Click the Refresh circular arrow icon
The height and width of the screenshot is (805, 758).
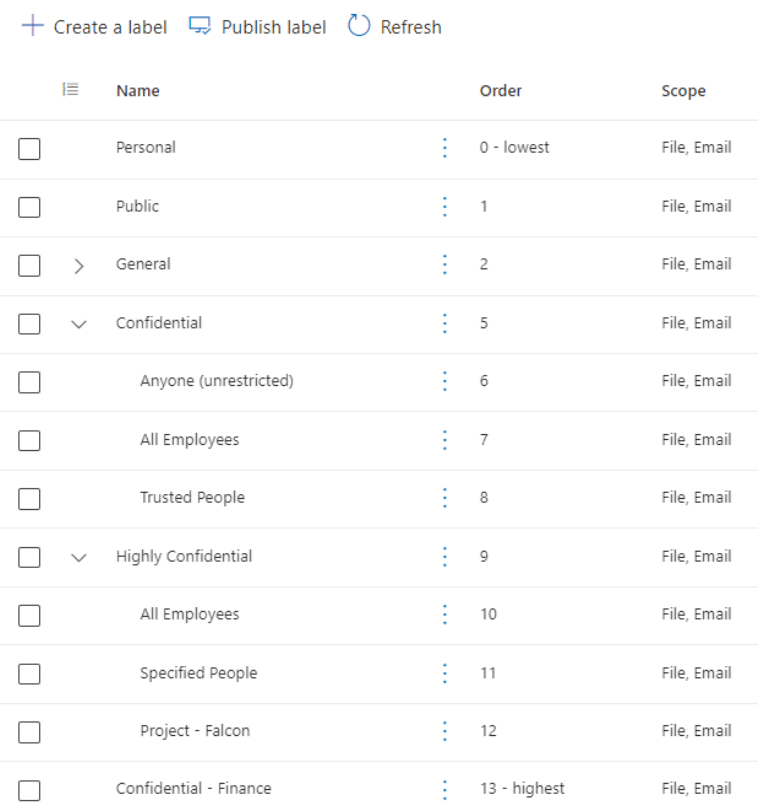click(357, 27)
